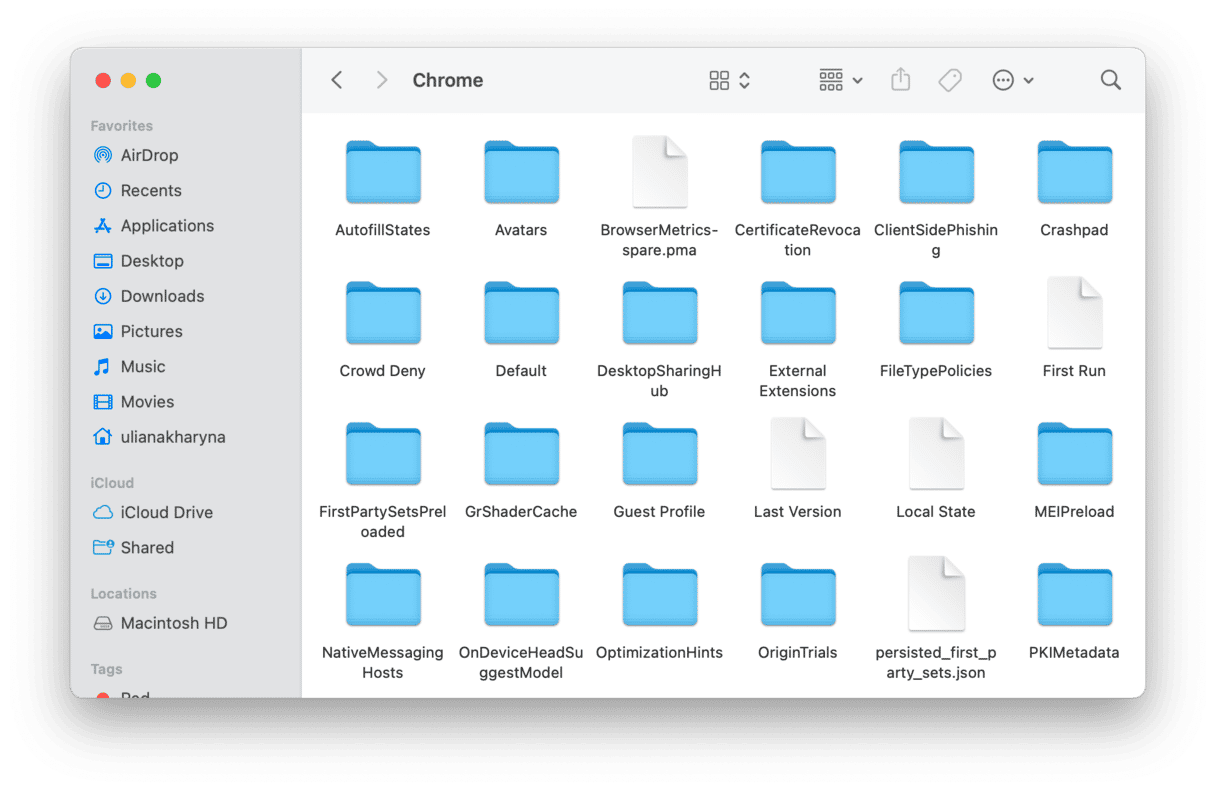The height and width of the screenshot is (791, 1216).
Task: Click the Crashpad folder icon
Action: pos(1074,173)
